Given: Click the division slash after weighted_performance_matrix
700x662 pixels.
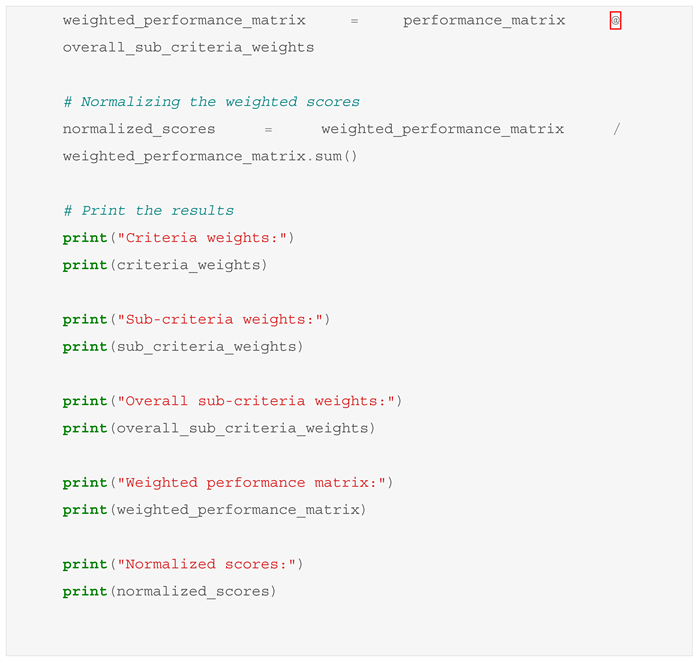Looking at the screenshot, I should [x=616, y=129].
